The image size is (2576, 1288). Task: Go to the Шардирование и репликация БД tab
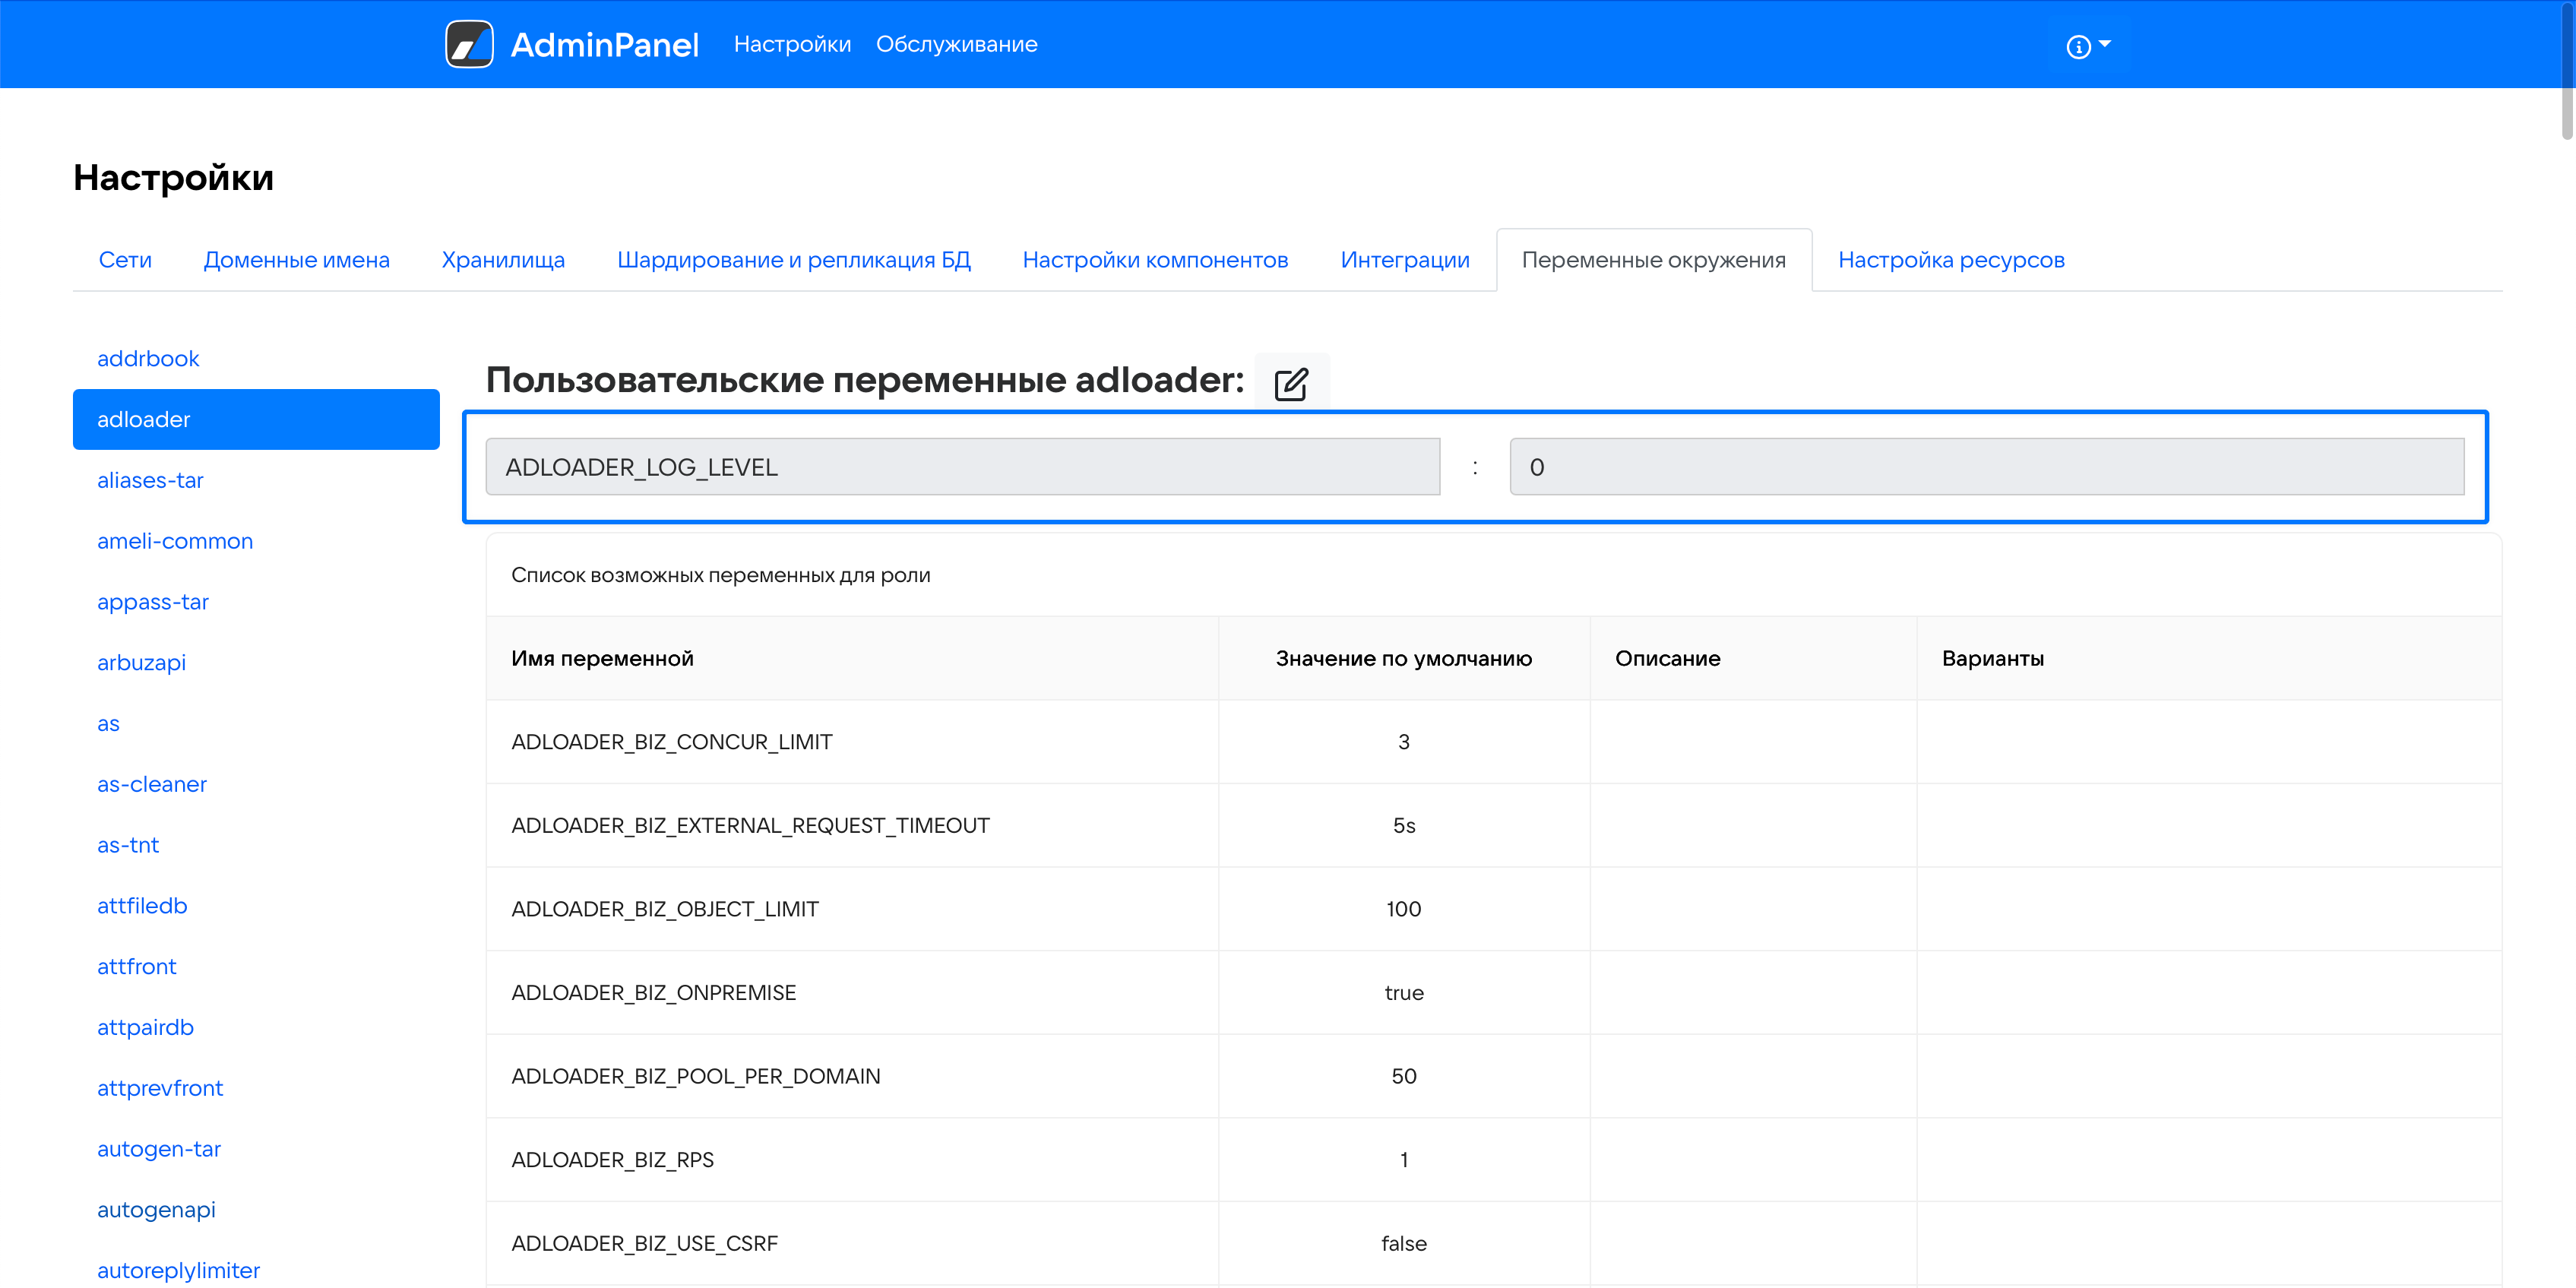pyautogui.click(x=793, y=260)
